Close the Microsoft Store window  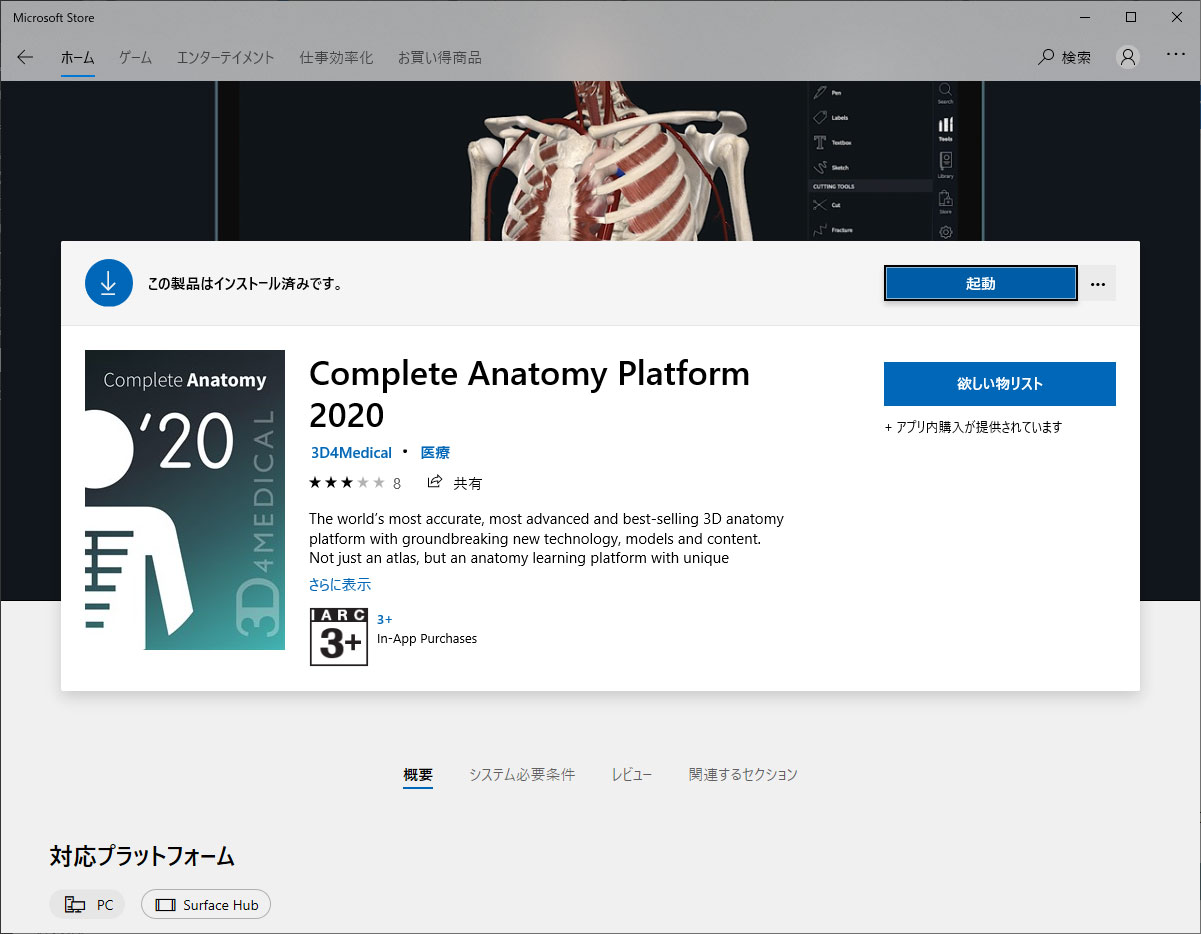click(x=1177, y=17)
